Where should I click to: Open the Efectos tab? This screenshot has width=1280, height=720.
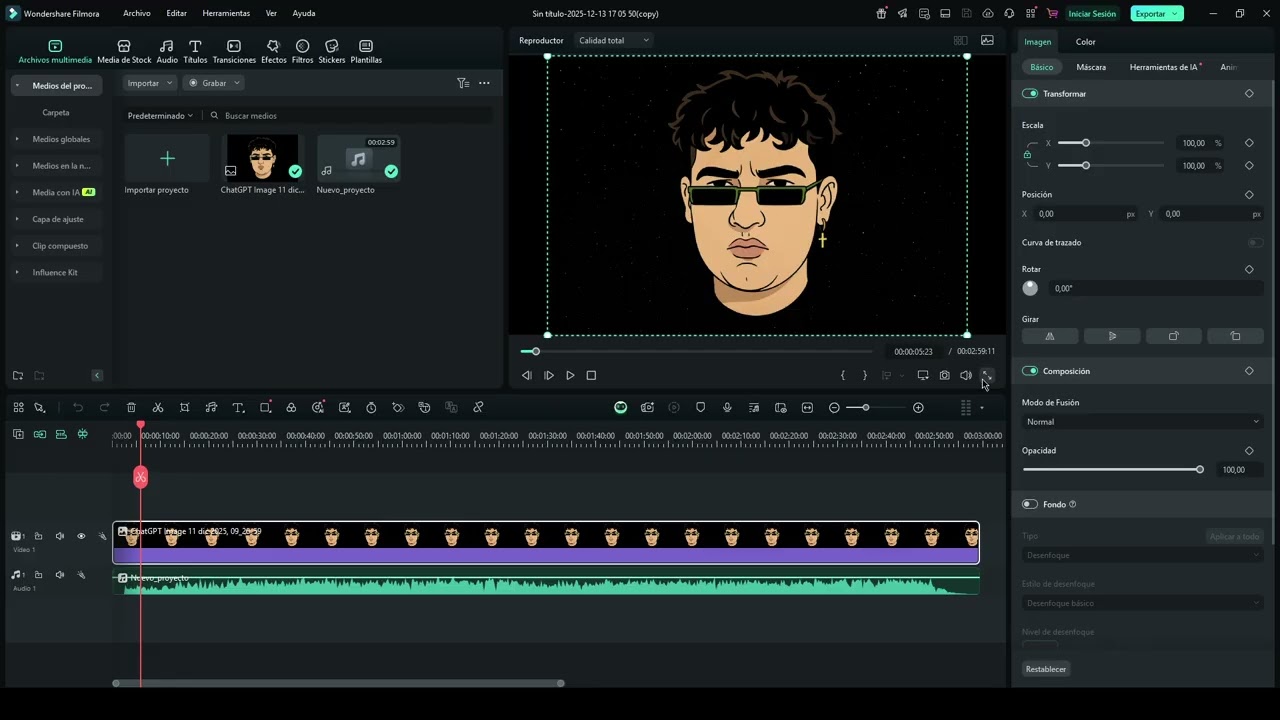pyautogui.click(x=273, y=51)
